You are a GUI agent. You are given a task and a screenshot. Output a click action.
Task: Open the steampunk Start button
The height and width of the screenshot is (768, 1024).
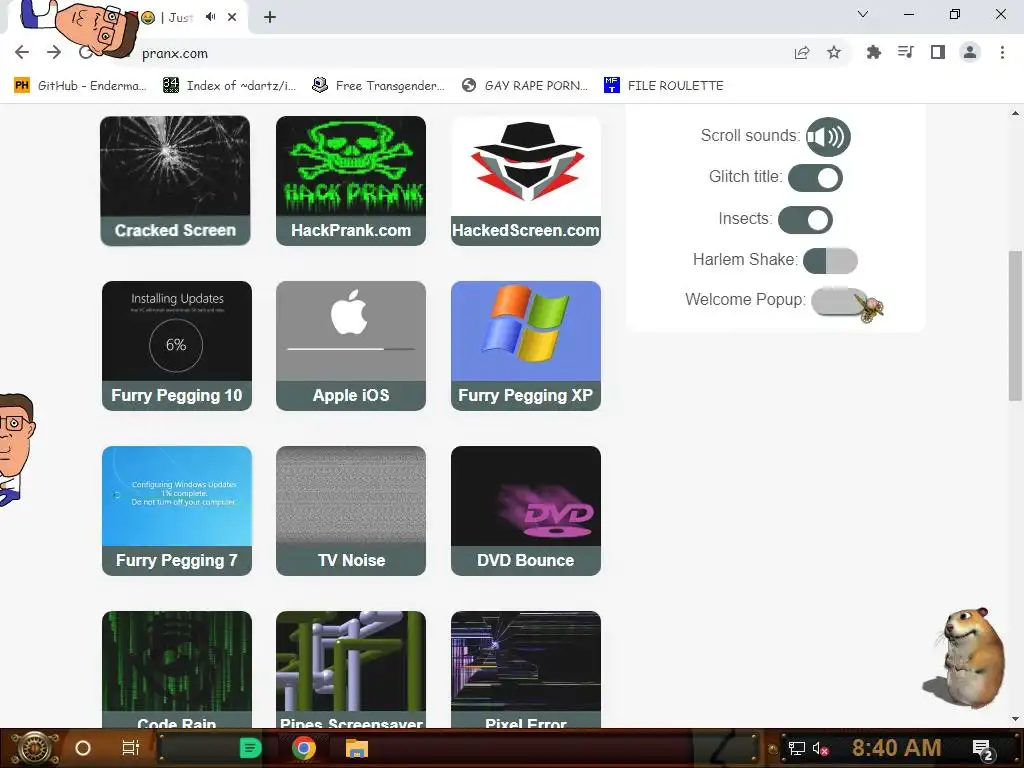(x=35, y=748)
